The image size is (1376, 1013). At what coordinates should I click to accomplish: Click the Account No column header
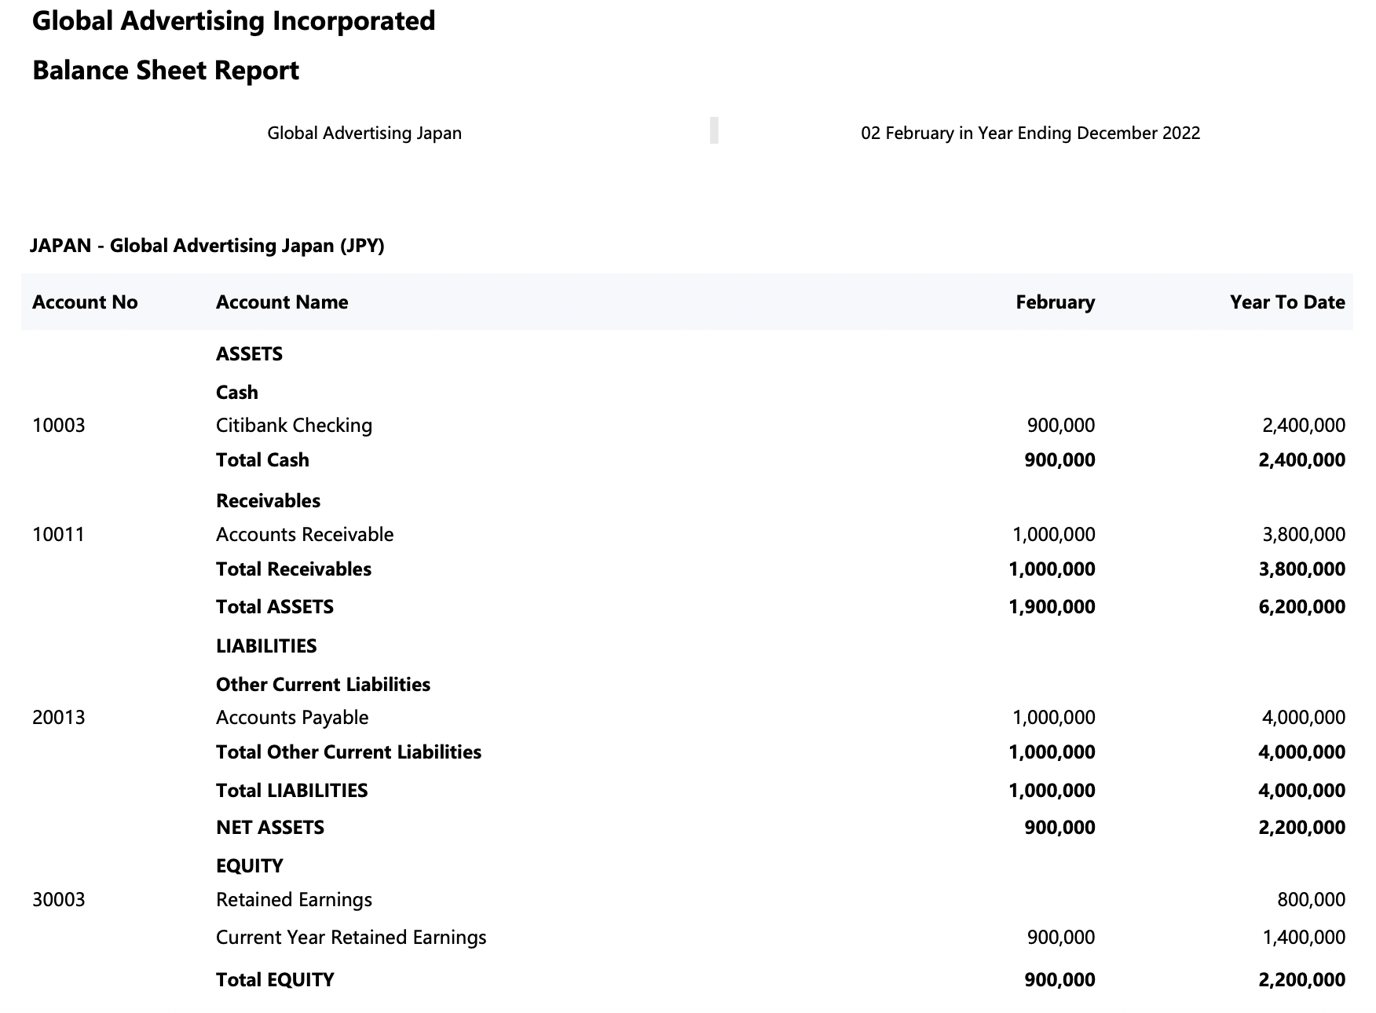pos(85,301)
